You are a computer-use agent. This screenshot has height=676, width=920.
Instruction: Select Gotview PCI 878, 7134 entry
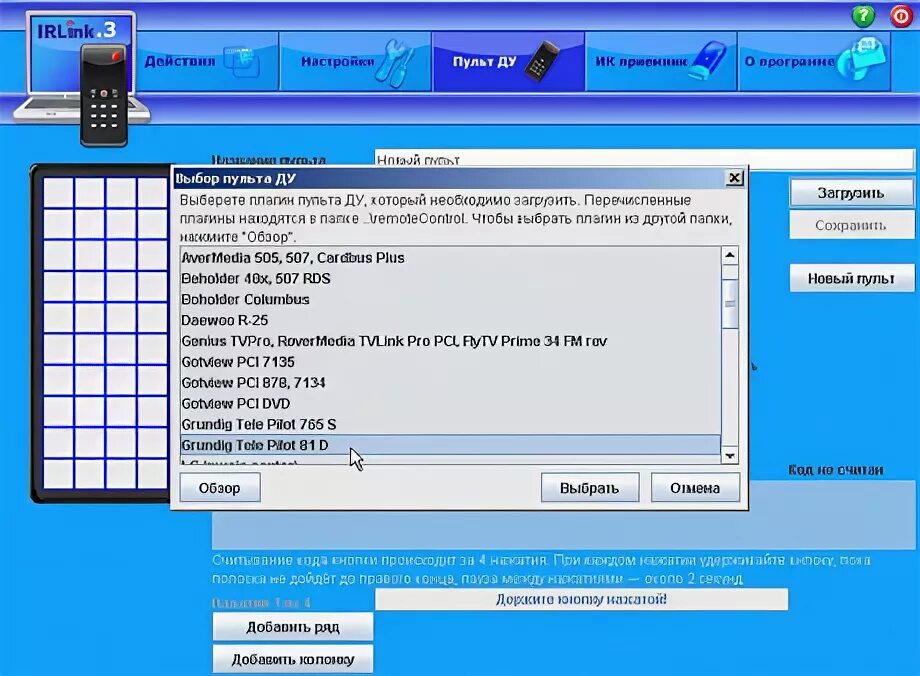pyautogui.click(x=450, y=383)
